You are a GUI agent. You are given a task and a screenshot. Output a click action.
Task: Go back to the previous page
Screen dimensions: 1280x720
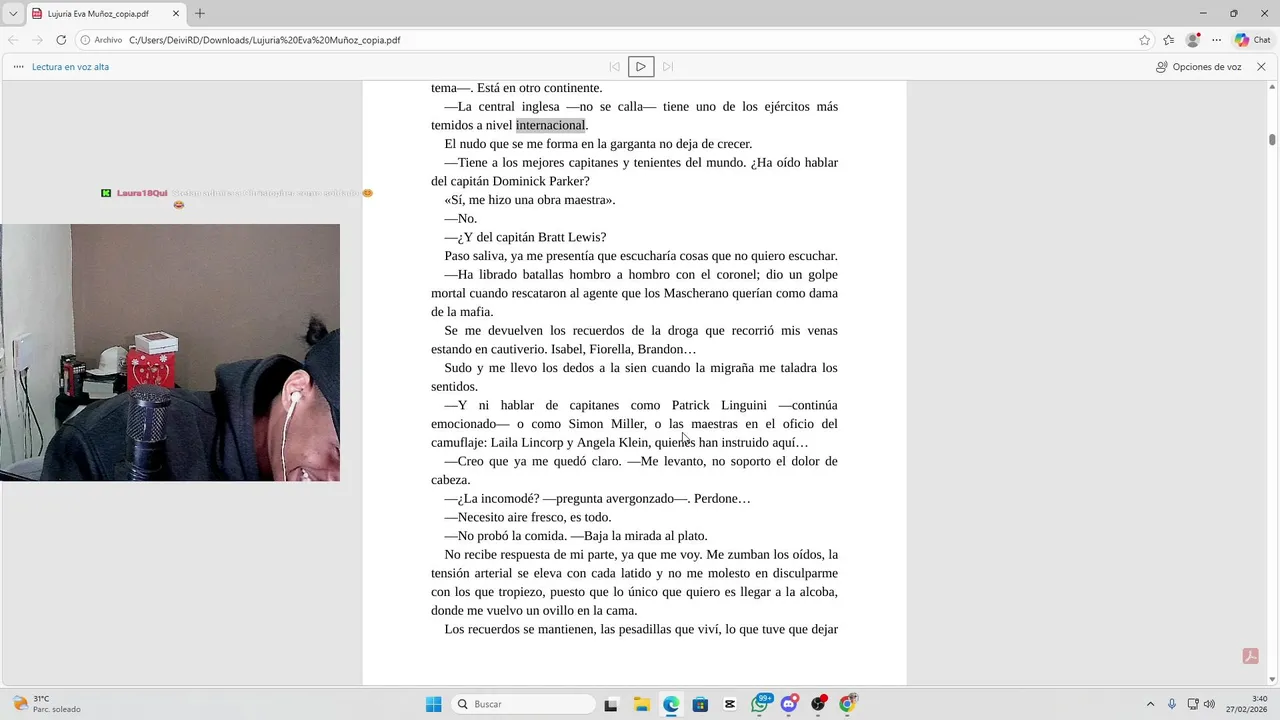(x=13, y=40)
